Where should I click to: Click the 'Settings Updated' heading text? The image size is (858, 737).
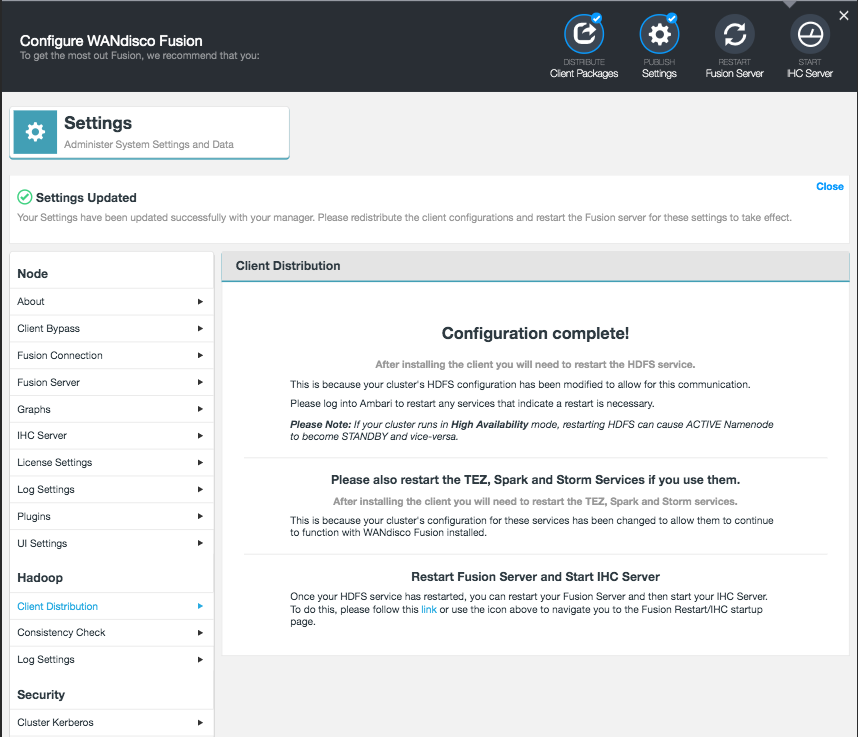point(86,198)
